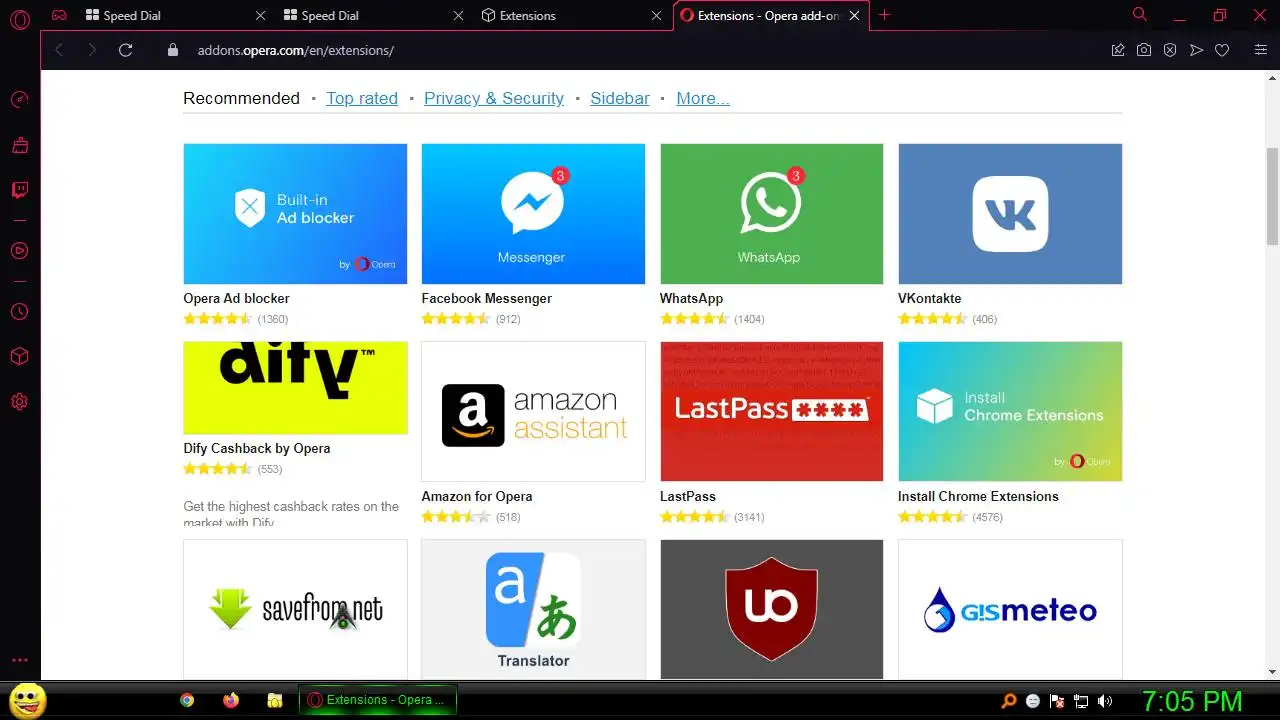The width and height of the screenshot is (1280, 720).
Task: Click the padlock site security icon
Action: (172, 50)
